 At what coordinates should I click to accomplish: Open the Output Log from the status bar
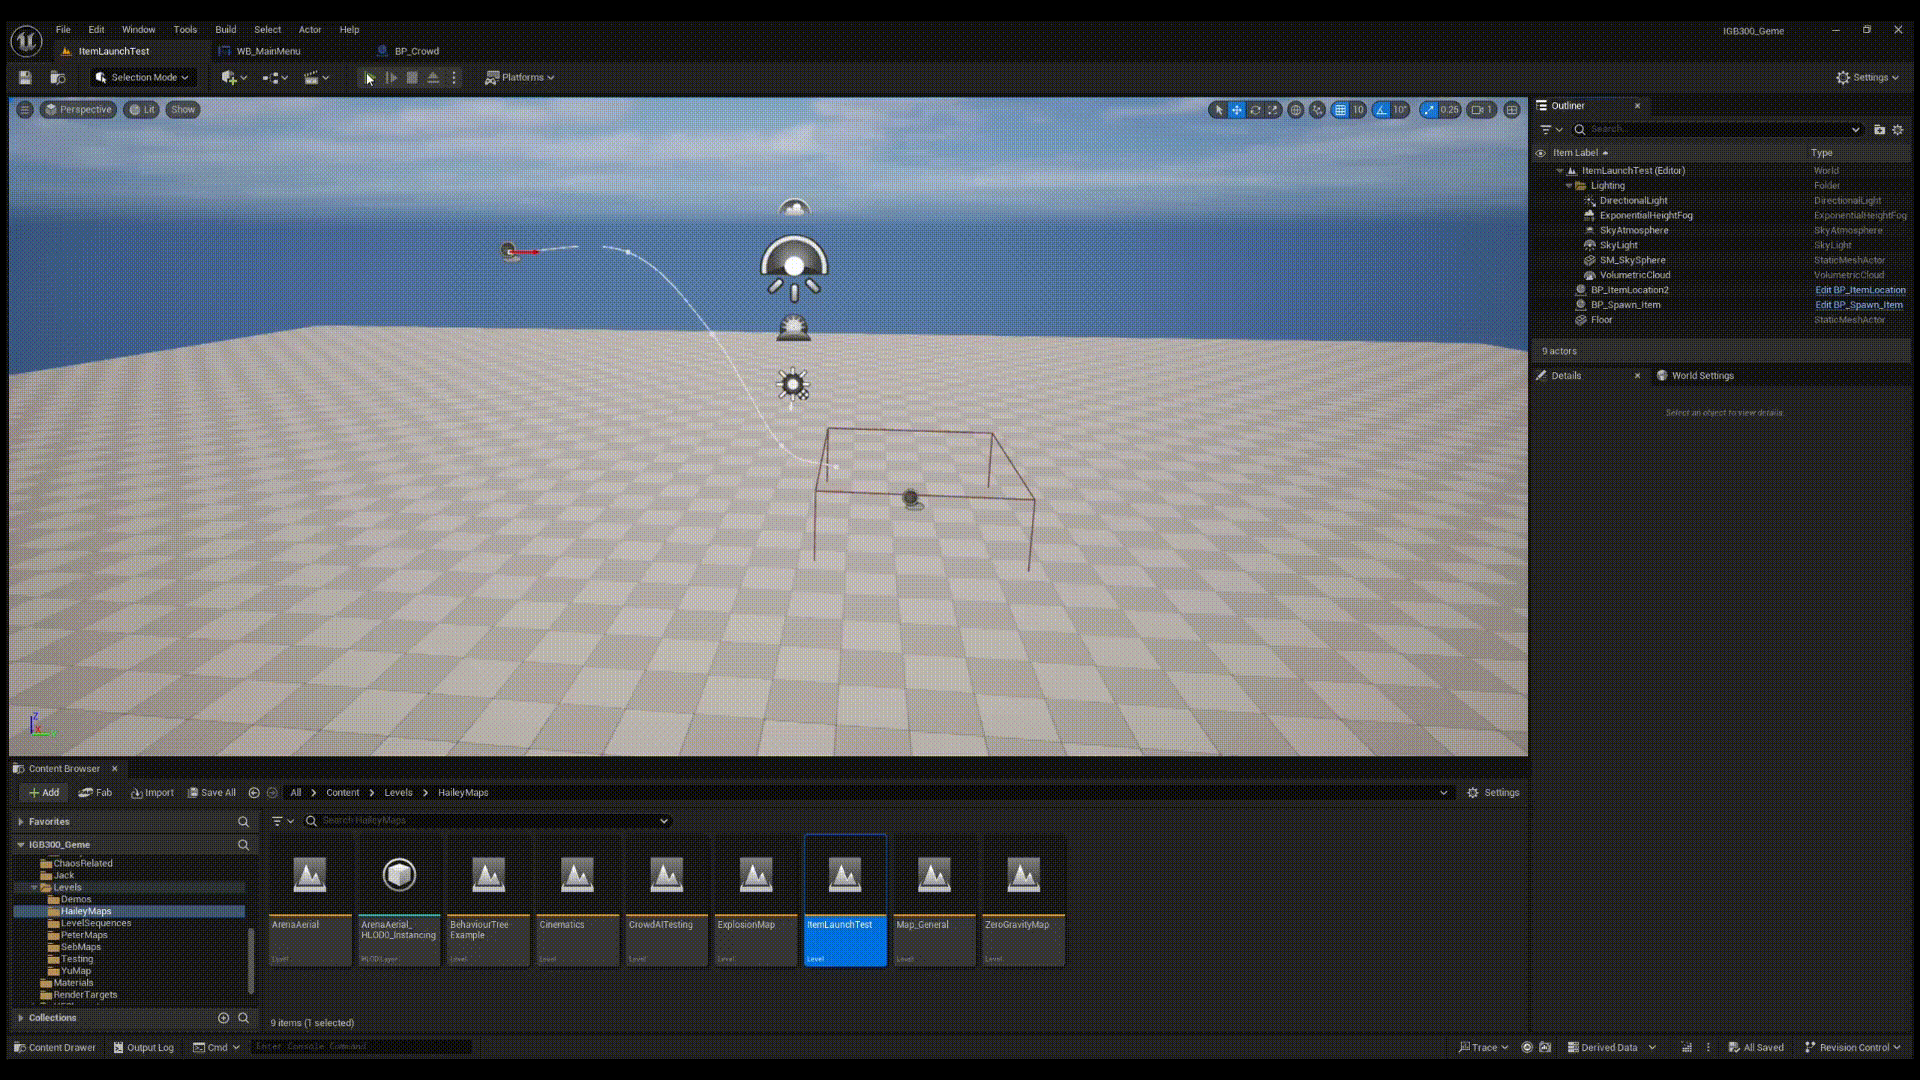pyautogui.click(x=143, y=1048)
